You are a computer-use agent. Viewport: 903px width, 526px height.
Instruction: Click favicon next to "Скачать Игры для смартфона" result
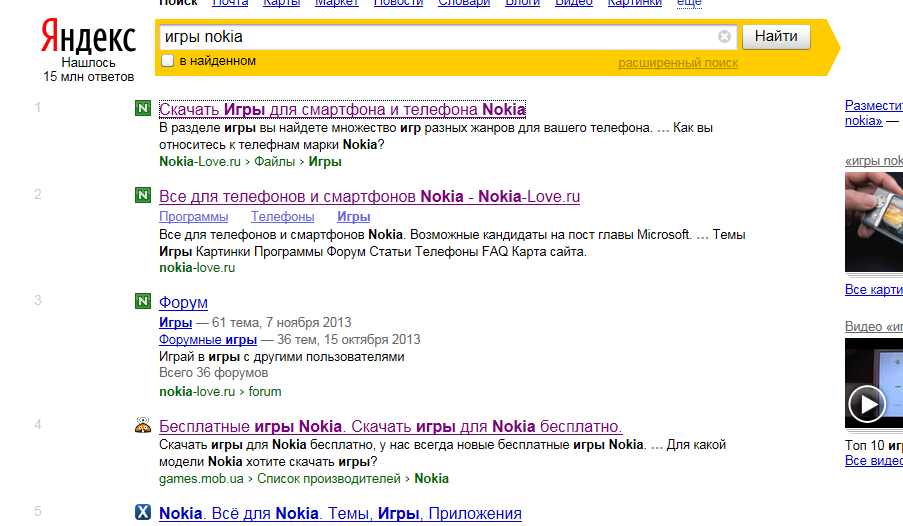tap(143, 109)
